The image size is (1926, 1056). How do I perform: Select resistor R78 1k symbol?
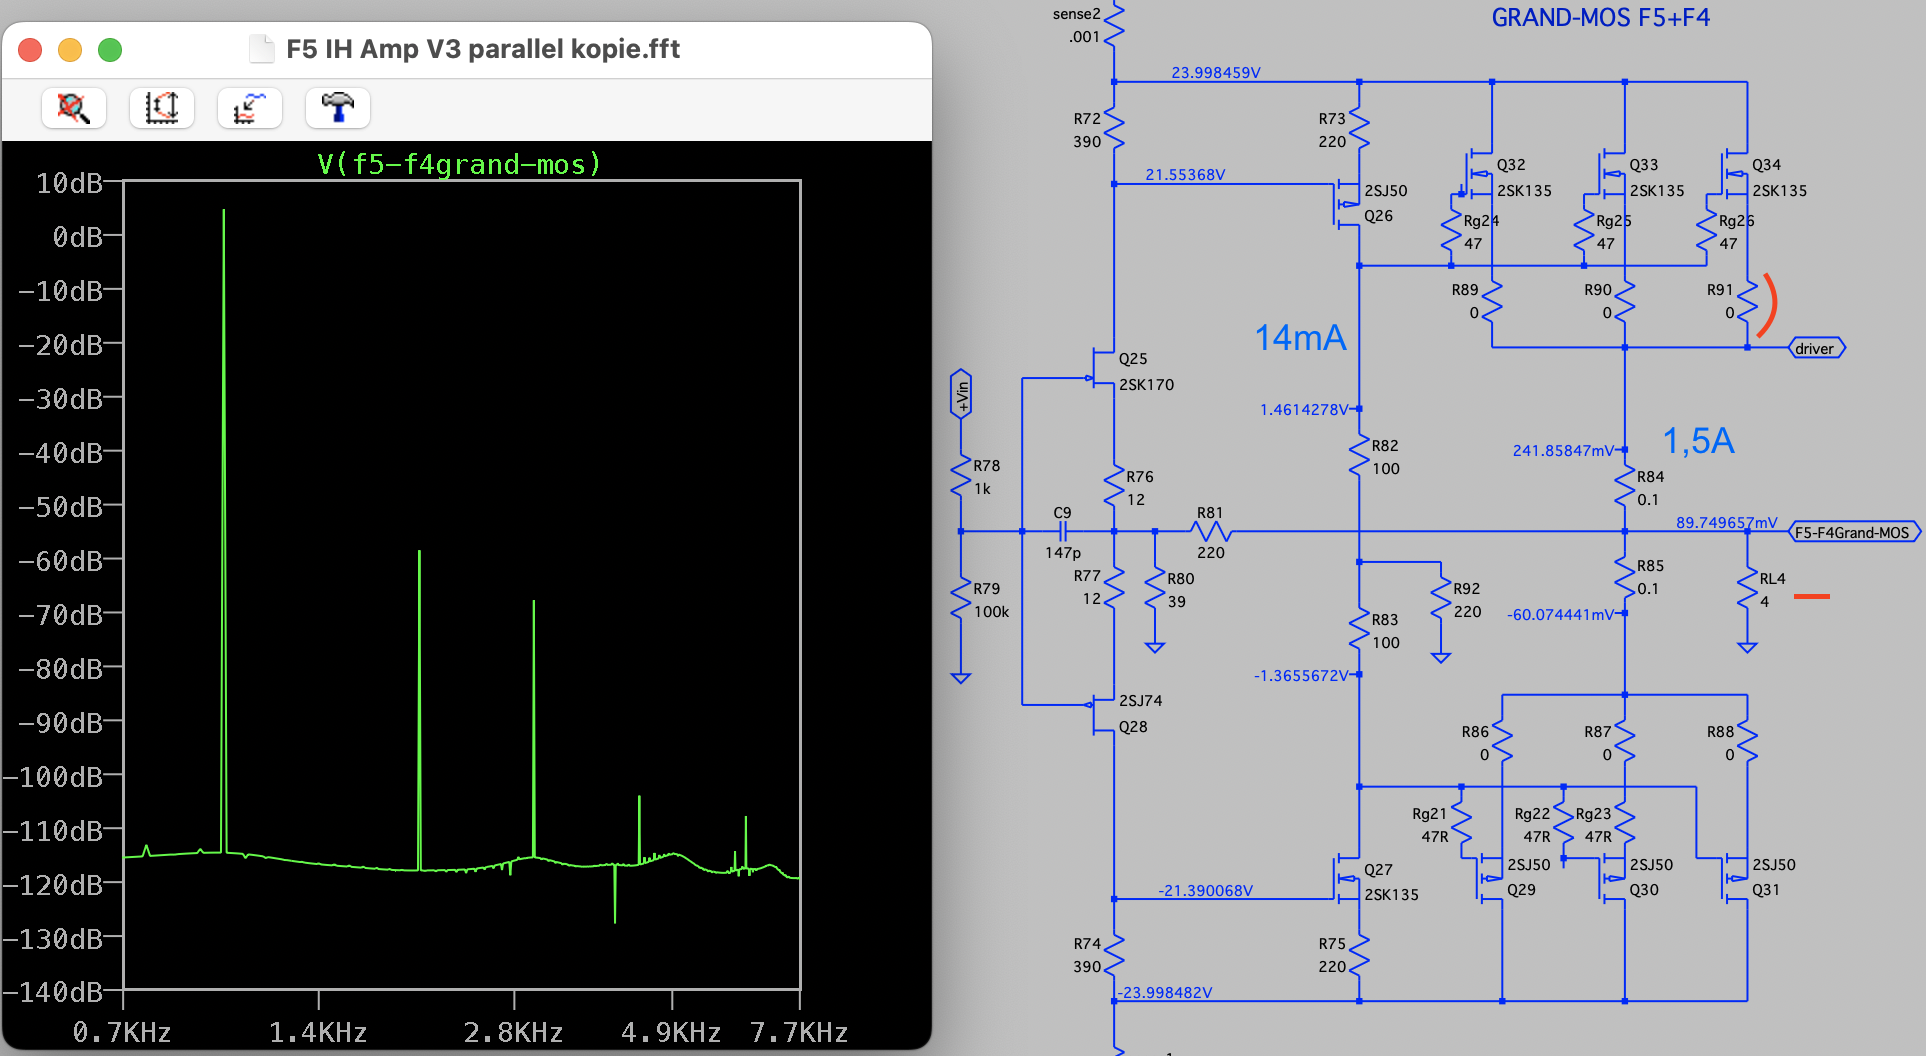(x=961, y=477)
